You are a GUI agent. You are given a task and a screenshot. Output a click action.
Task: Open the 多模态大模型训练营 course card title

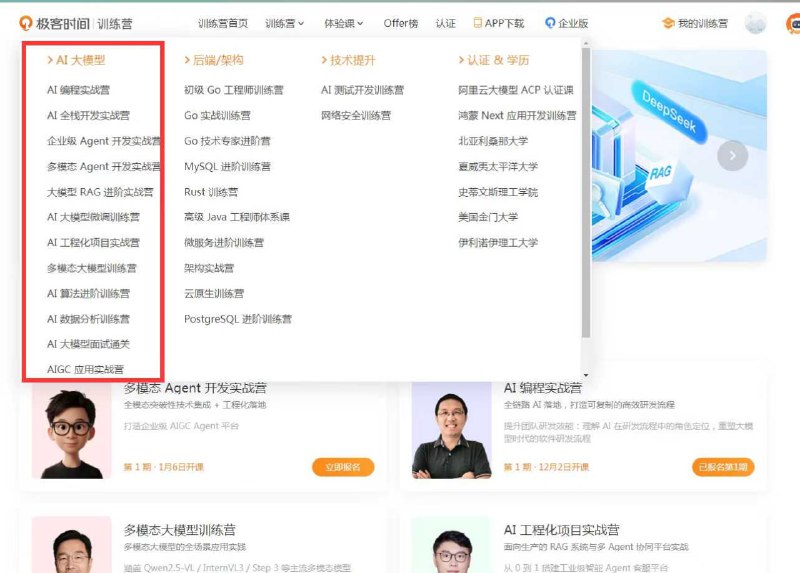(180, 530)
